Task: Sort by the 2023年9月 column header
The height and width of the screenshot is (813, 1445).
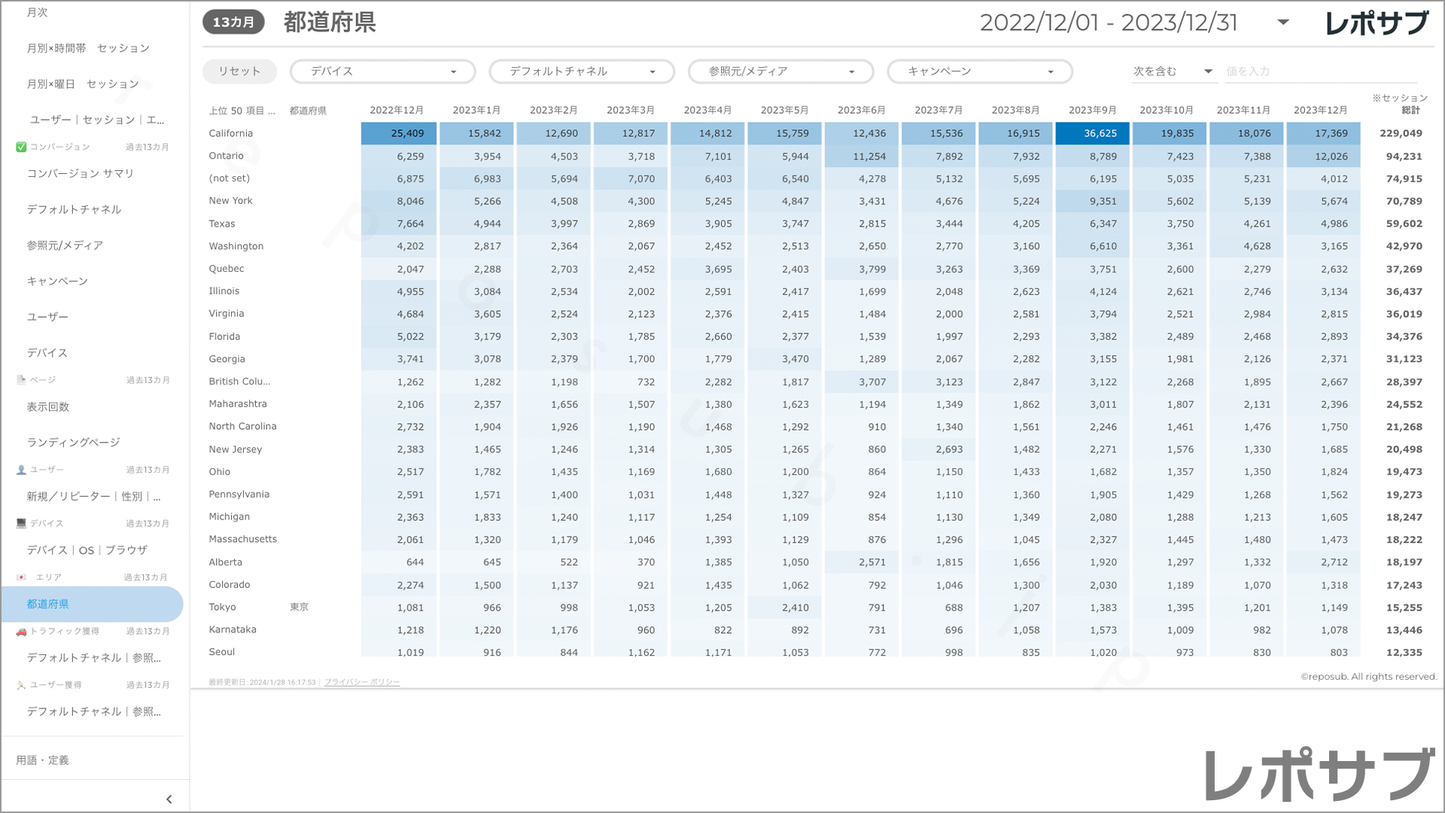Action: pos(1092,110)
